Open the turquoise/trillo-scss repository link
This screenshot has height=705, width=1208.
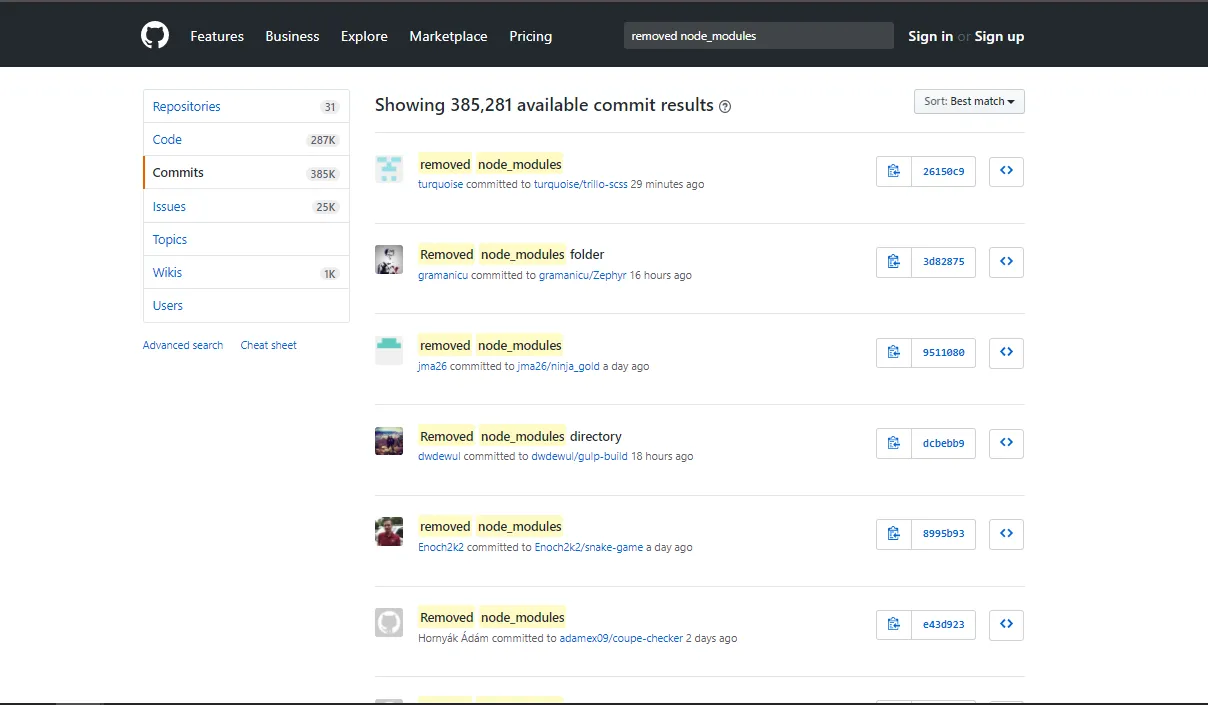(581, 185)
